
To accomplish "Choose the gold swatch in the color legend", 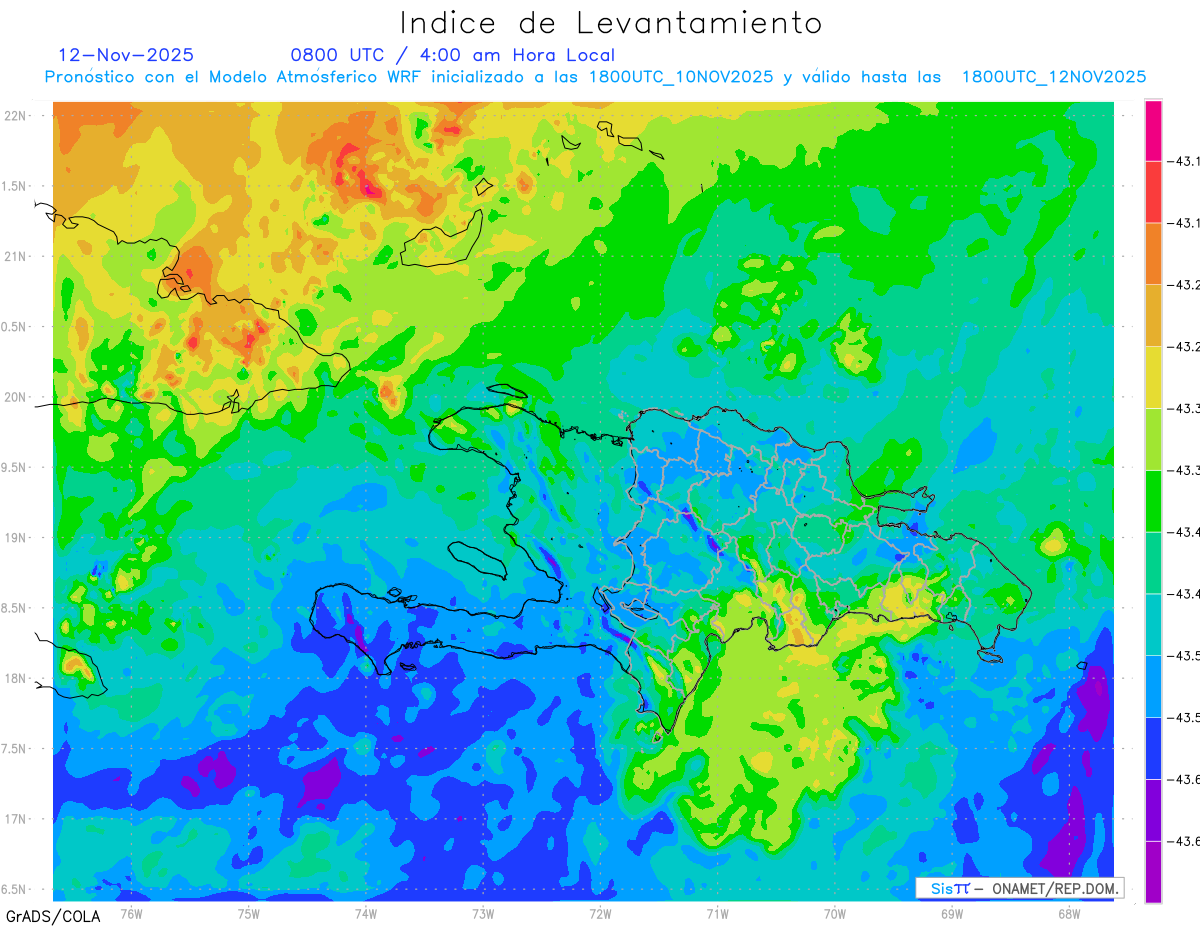I will [1153, 316].
